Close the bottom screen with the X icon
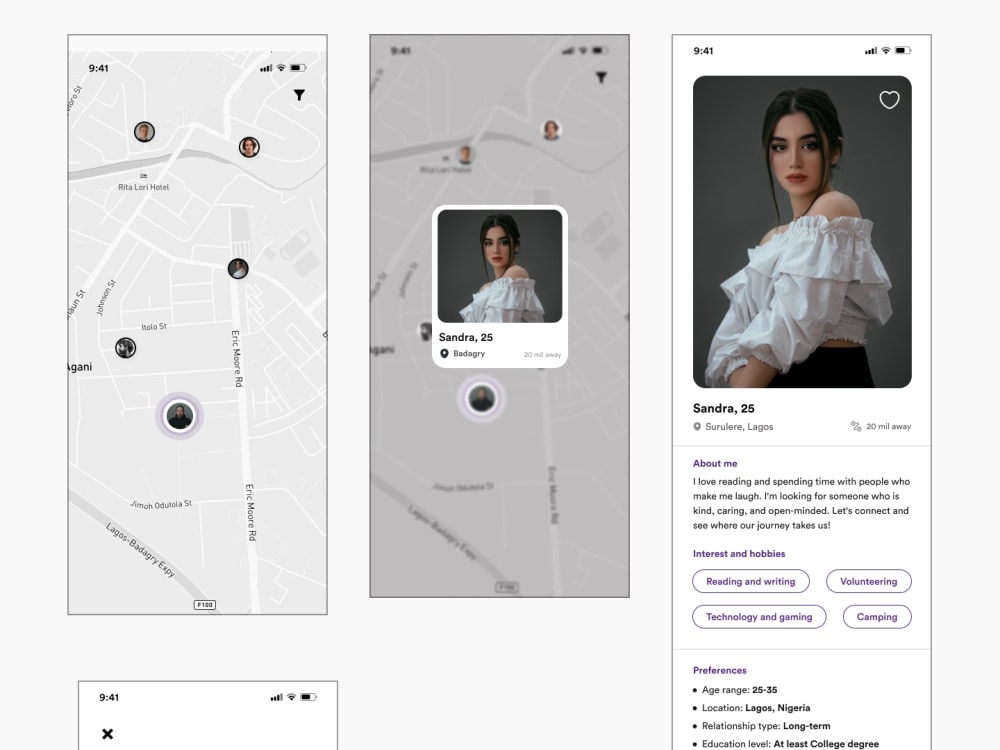 coord(108,734)
